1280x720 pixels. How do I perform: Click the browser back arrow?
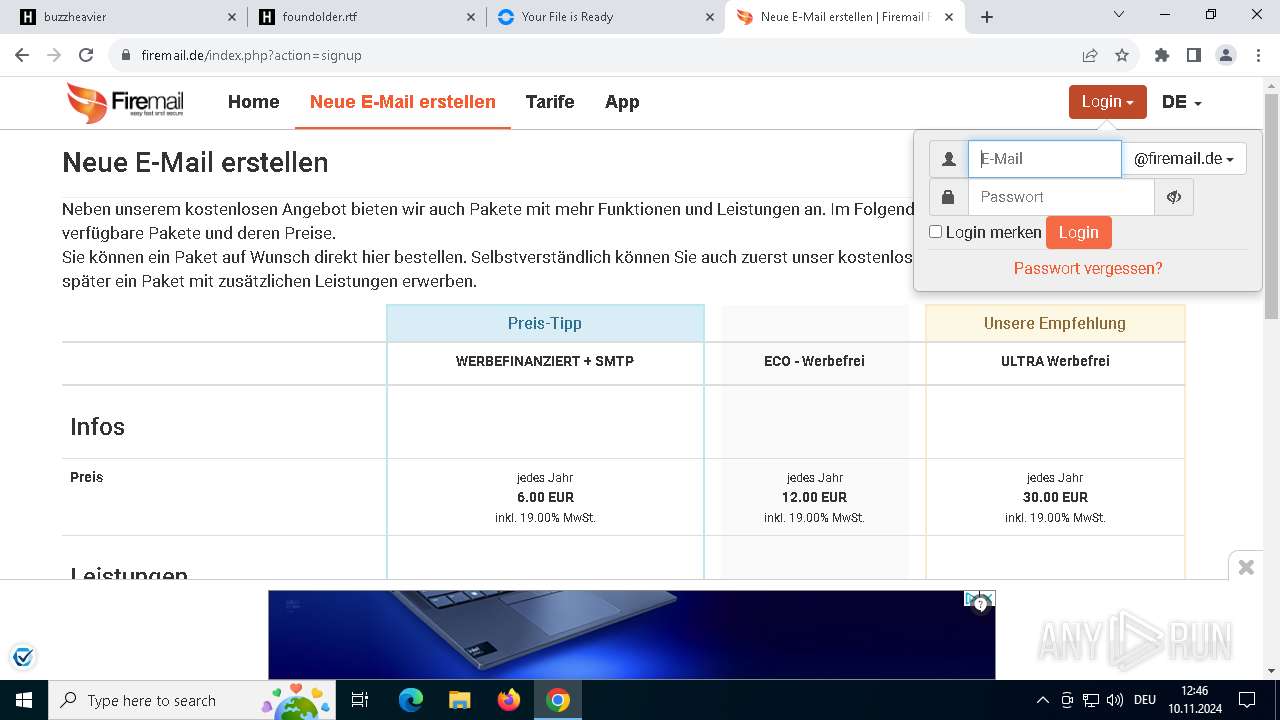pos(23,55)
